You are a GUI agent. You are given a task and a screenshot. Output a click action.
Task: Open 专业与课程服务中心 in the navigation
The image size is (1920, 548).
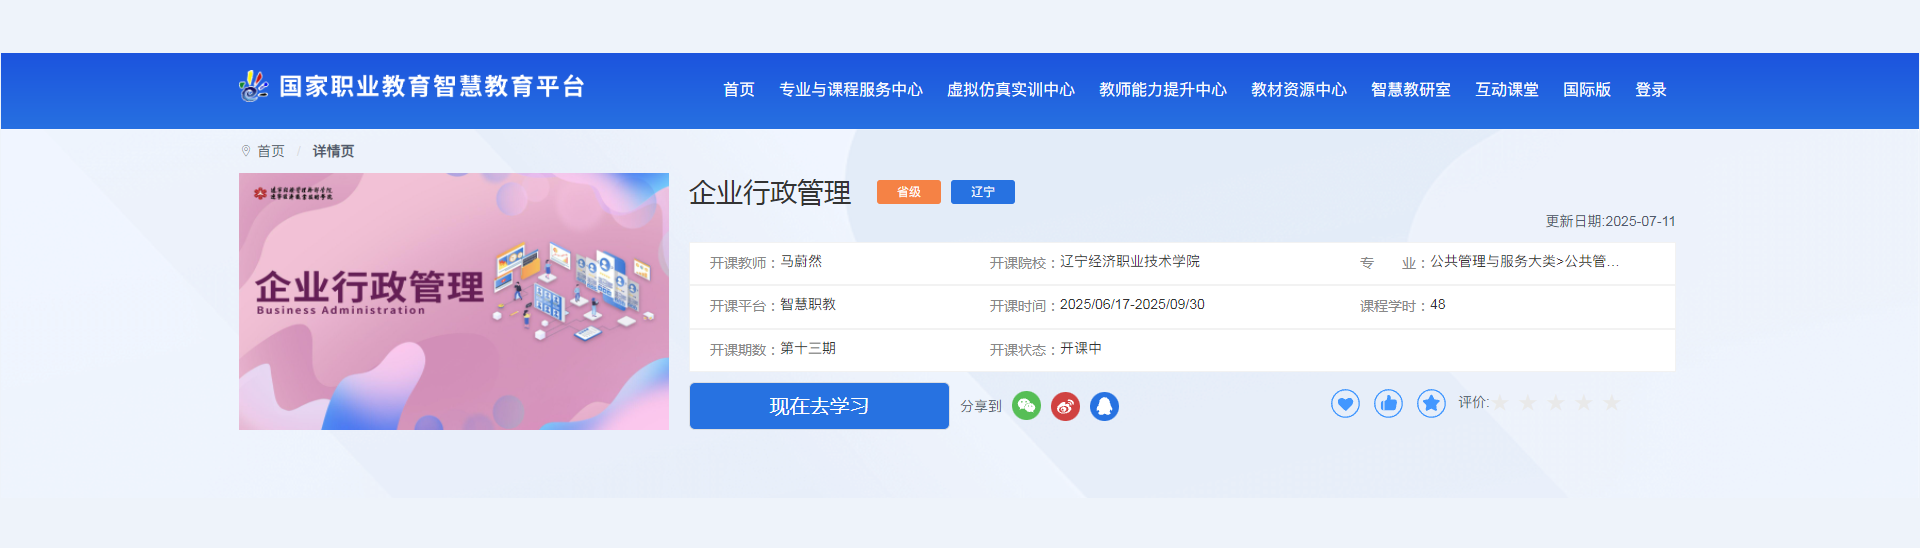851,90
